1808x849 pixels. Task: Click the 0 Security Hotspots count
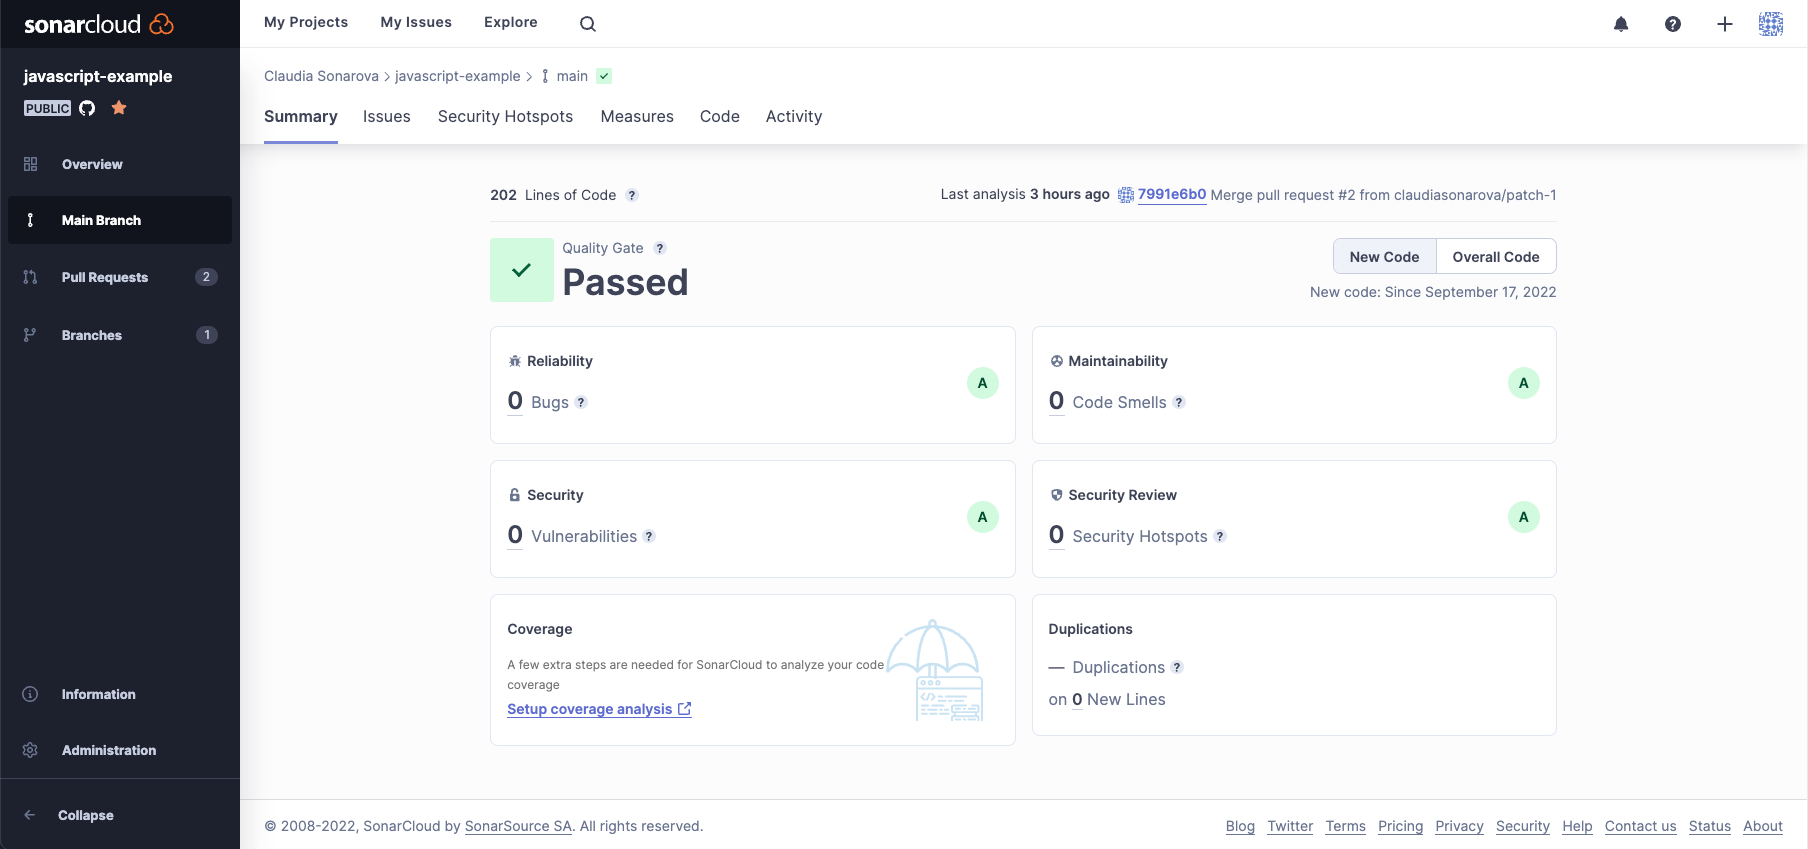click(1056, 535)
